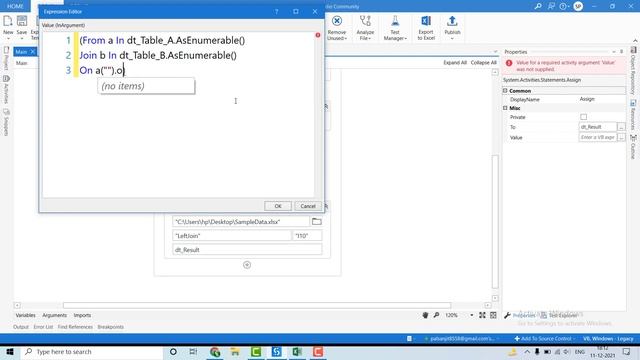Click OK in Expression Editor
The width and height of the screenshot is (640, 360).
(278, 206)
